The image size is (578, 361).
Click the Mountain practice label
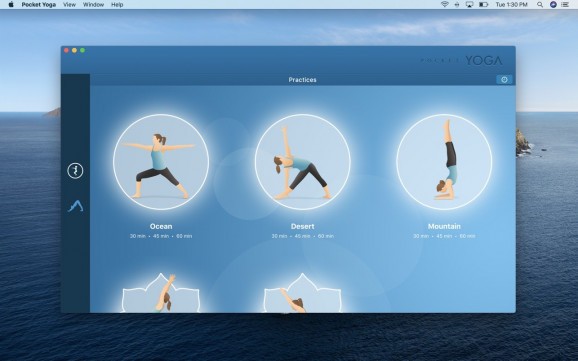[444, 226]
